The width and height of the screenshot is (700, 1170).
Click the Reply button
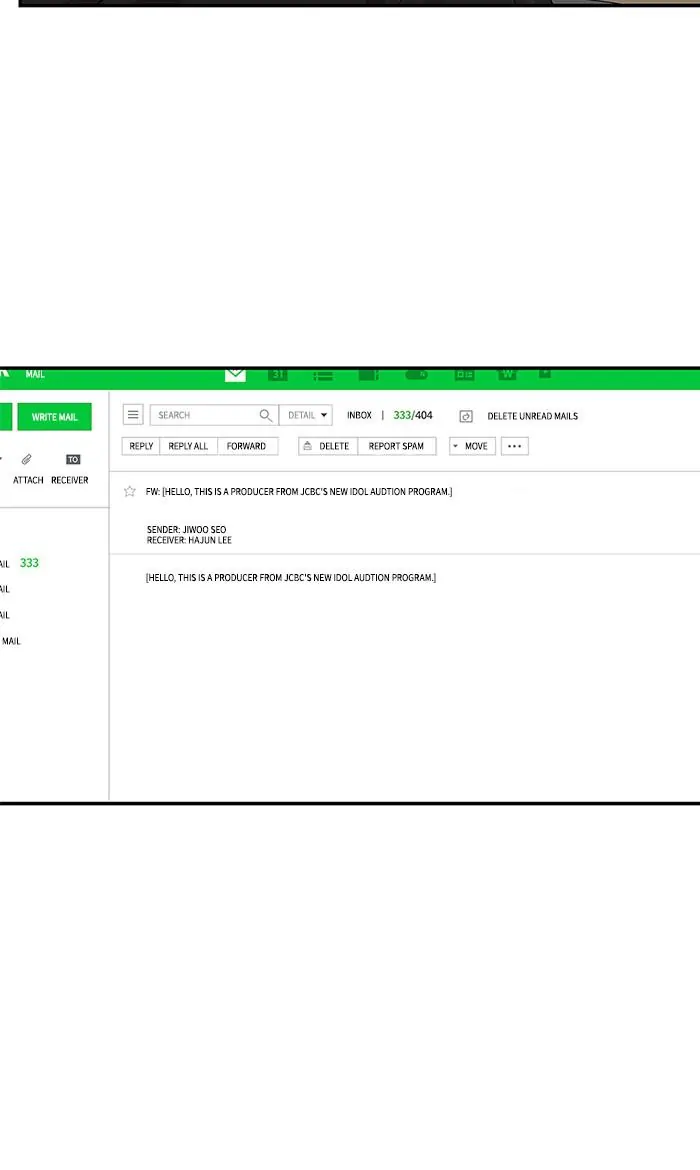pyautogui.click(x=141, y=446)
